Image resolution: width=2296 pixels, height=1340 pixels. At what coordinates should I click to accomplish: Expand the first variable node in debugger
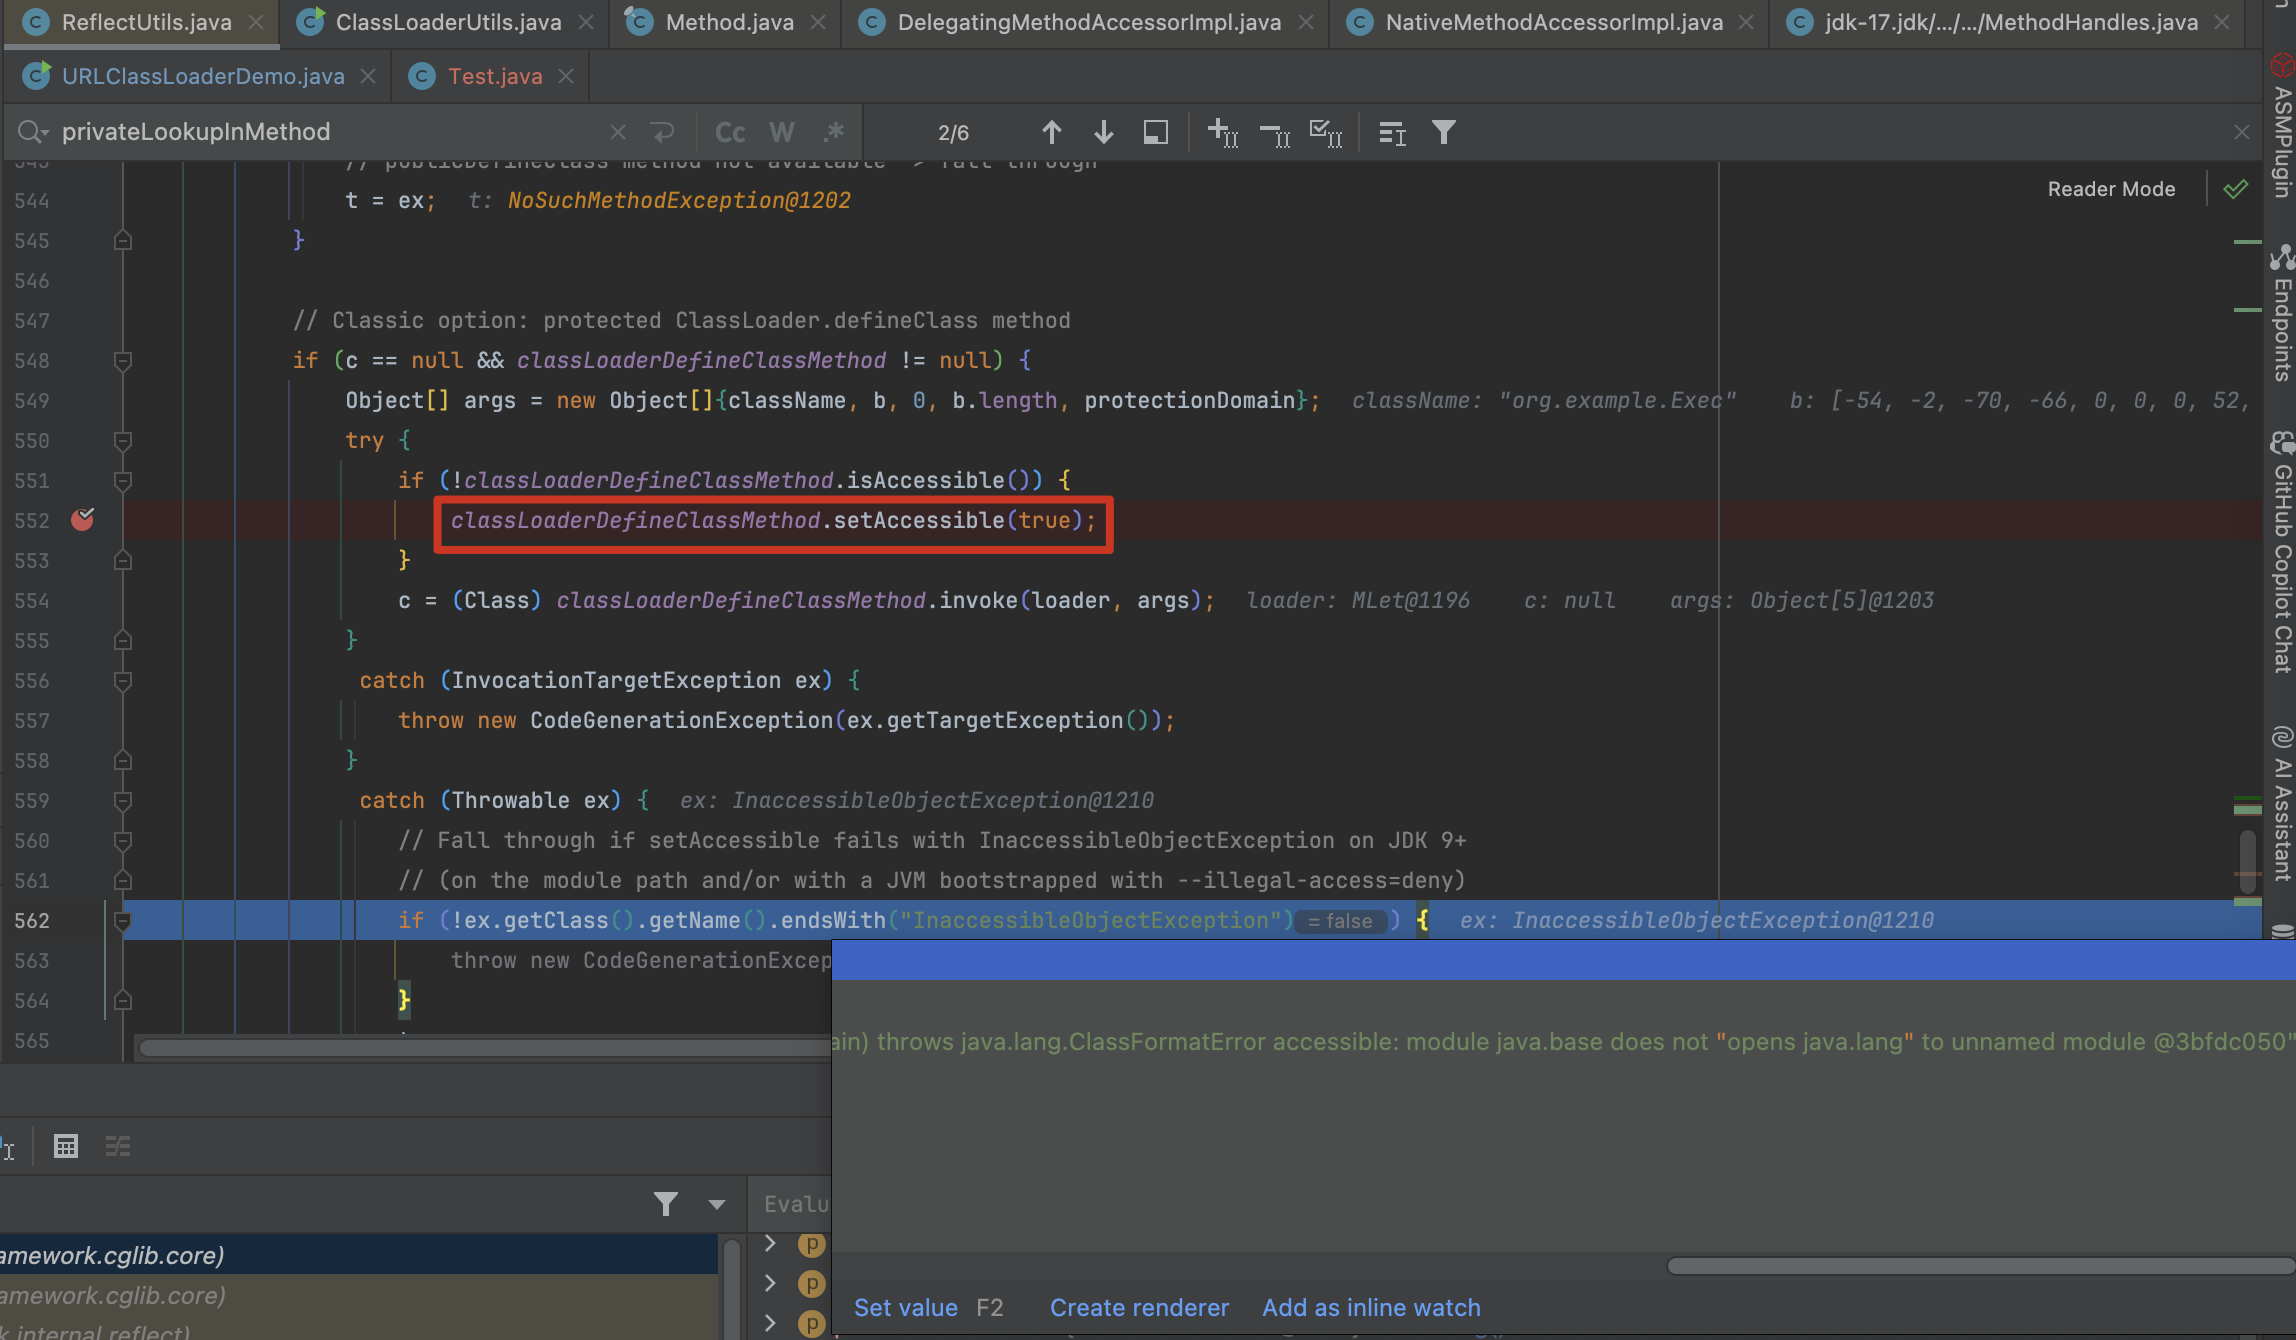[x=770, y=1243]
